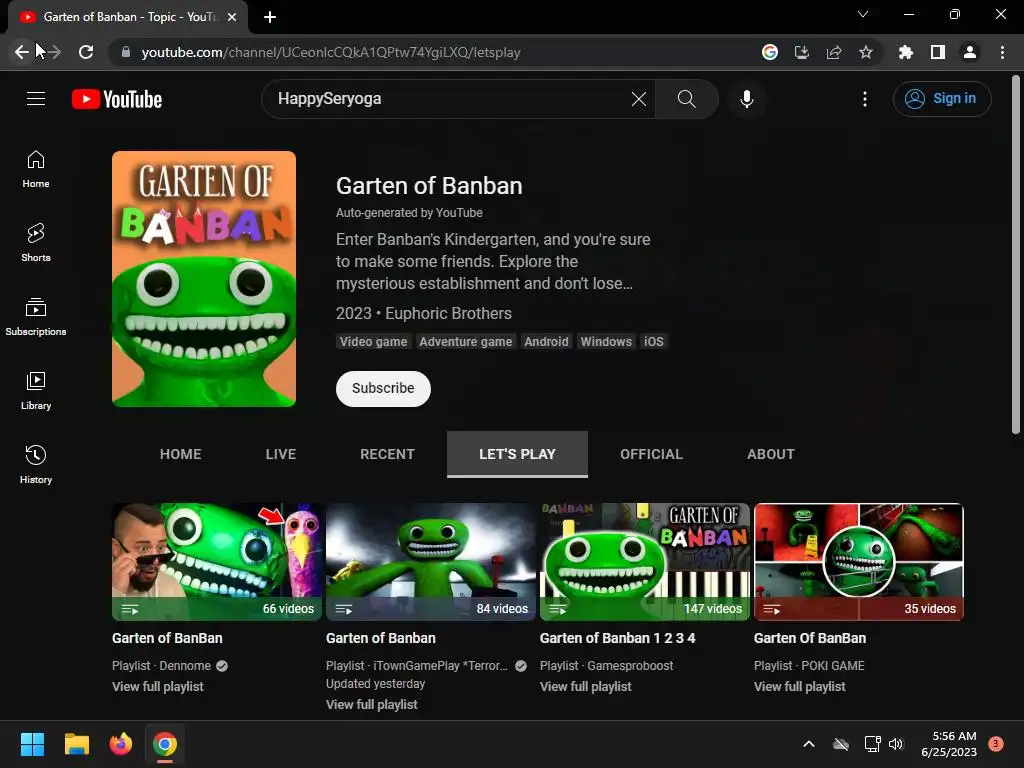Switch to the HOME channel tab
The image size is (1024, 768).
click(181, 454)
